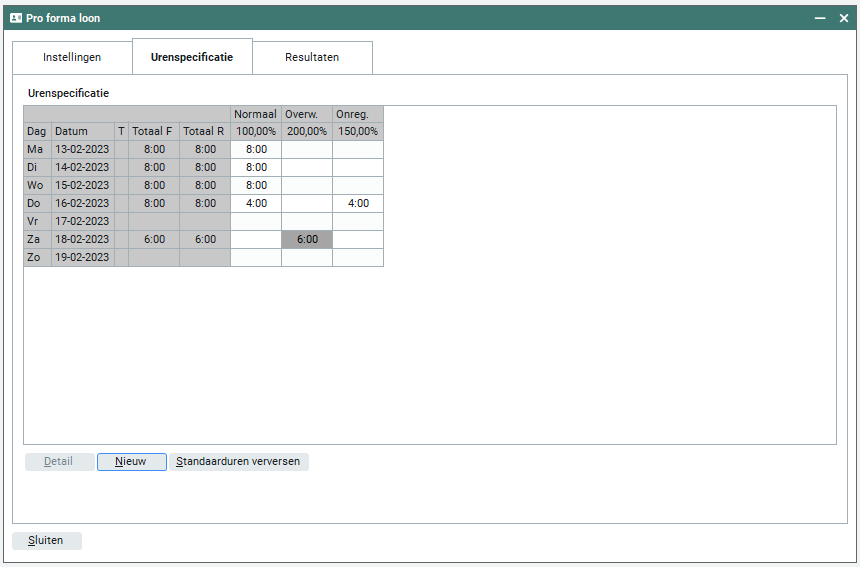Open the Resultaten tab
Viewport: 860px width, 567px height.
[x=312, y=57]
